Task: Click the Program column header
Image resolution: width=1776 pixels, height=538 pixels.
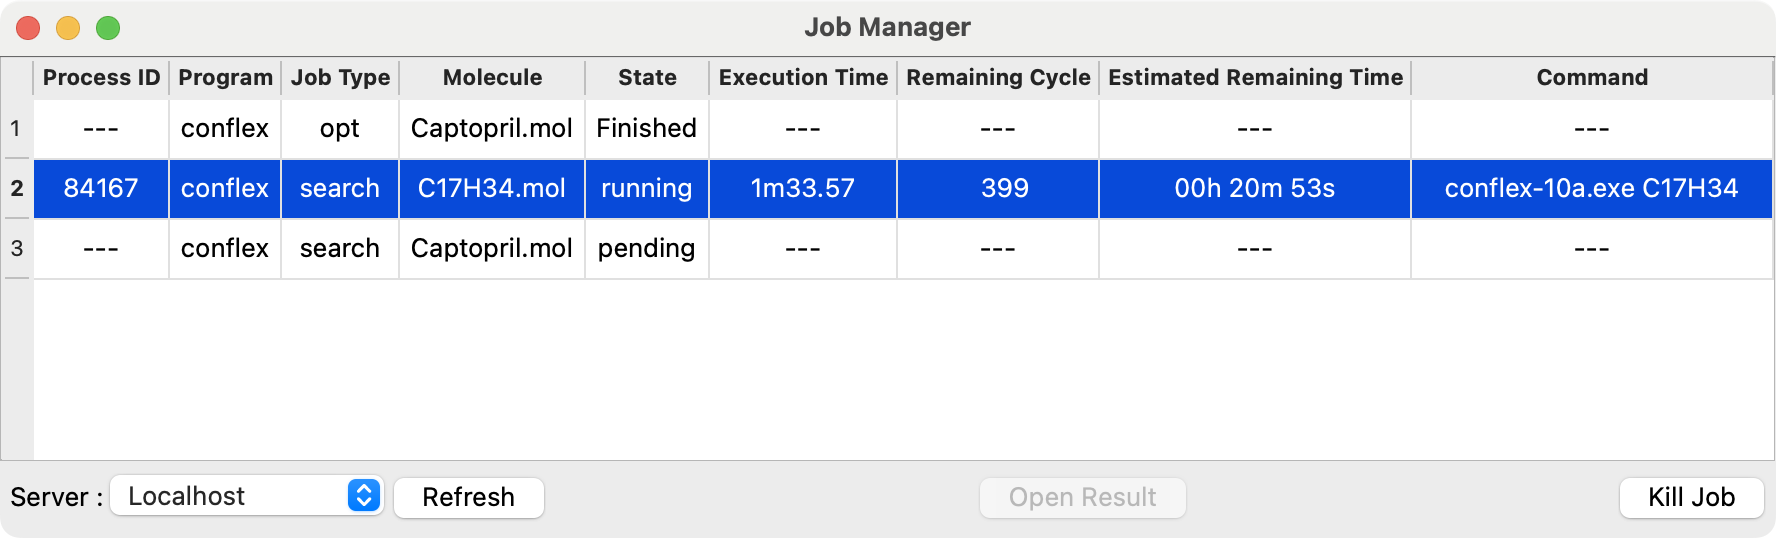Action: (x=225, y=78)
